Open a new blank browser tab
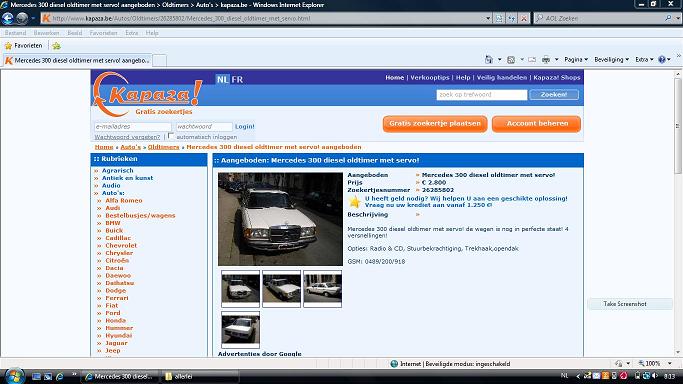 tap(159, 61)
